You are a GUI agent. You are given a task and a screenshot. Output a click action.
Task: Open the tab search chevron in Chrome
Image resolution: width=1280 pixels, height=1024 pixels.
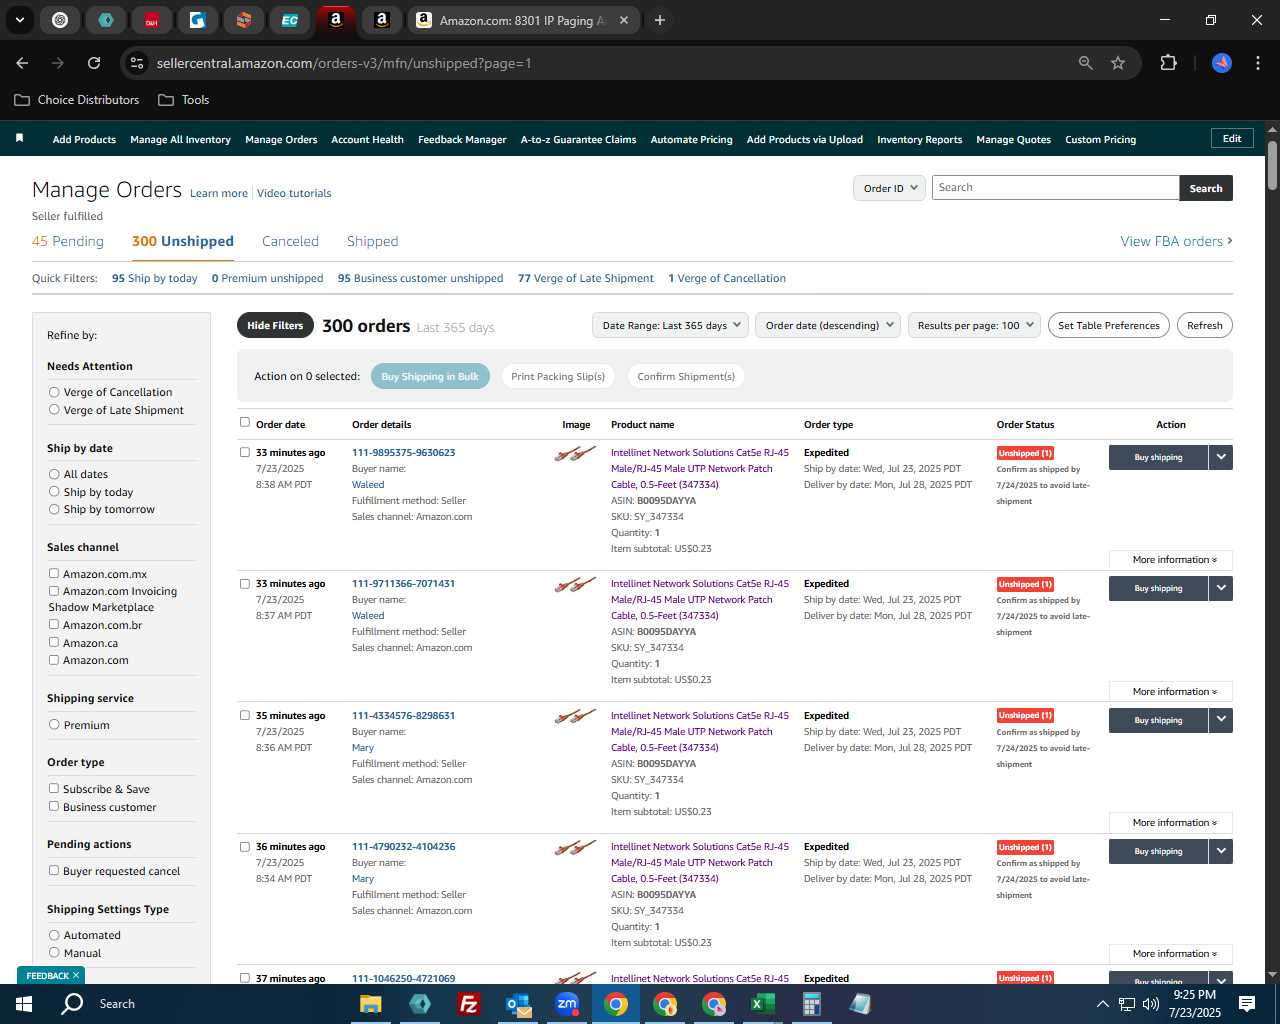pyautogui.click(x=19, y=20)
